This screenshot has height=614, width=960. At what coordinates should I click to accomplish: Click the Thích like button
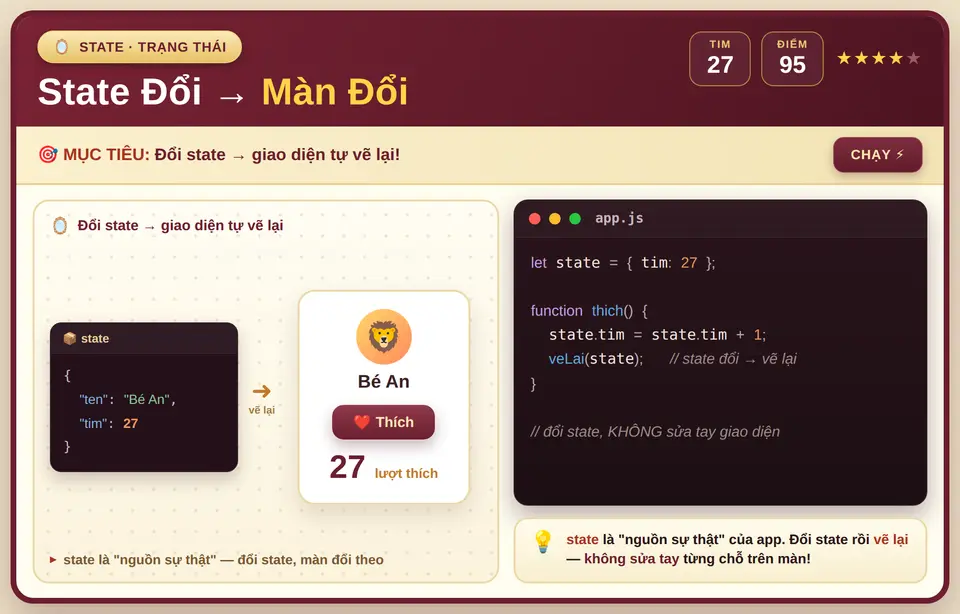coord(383,422)
